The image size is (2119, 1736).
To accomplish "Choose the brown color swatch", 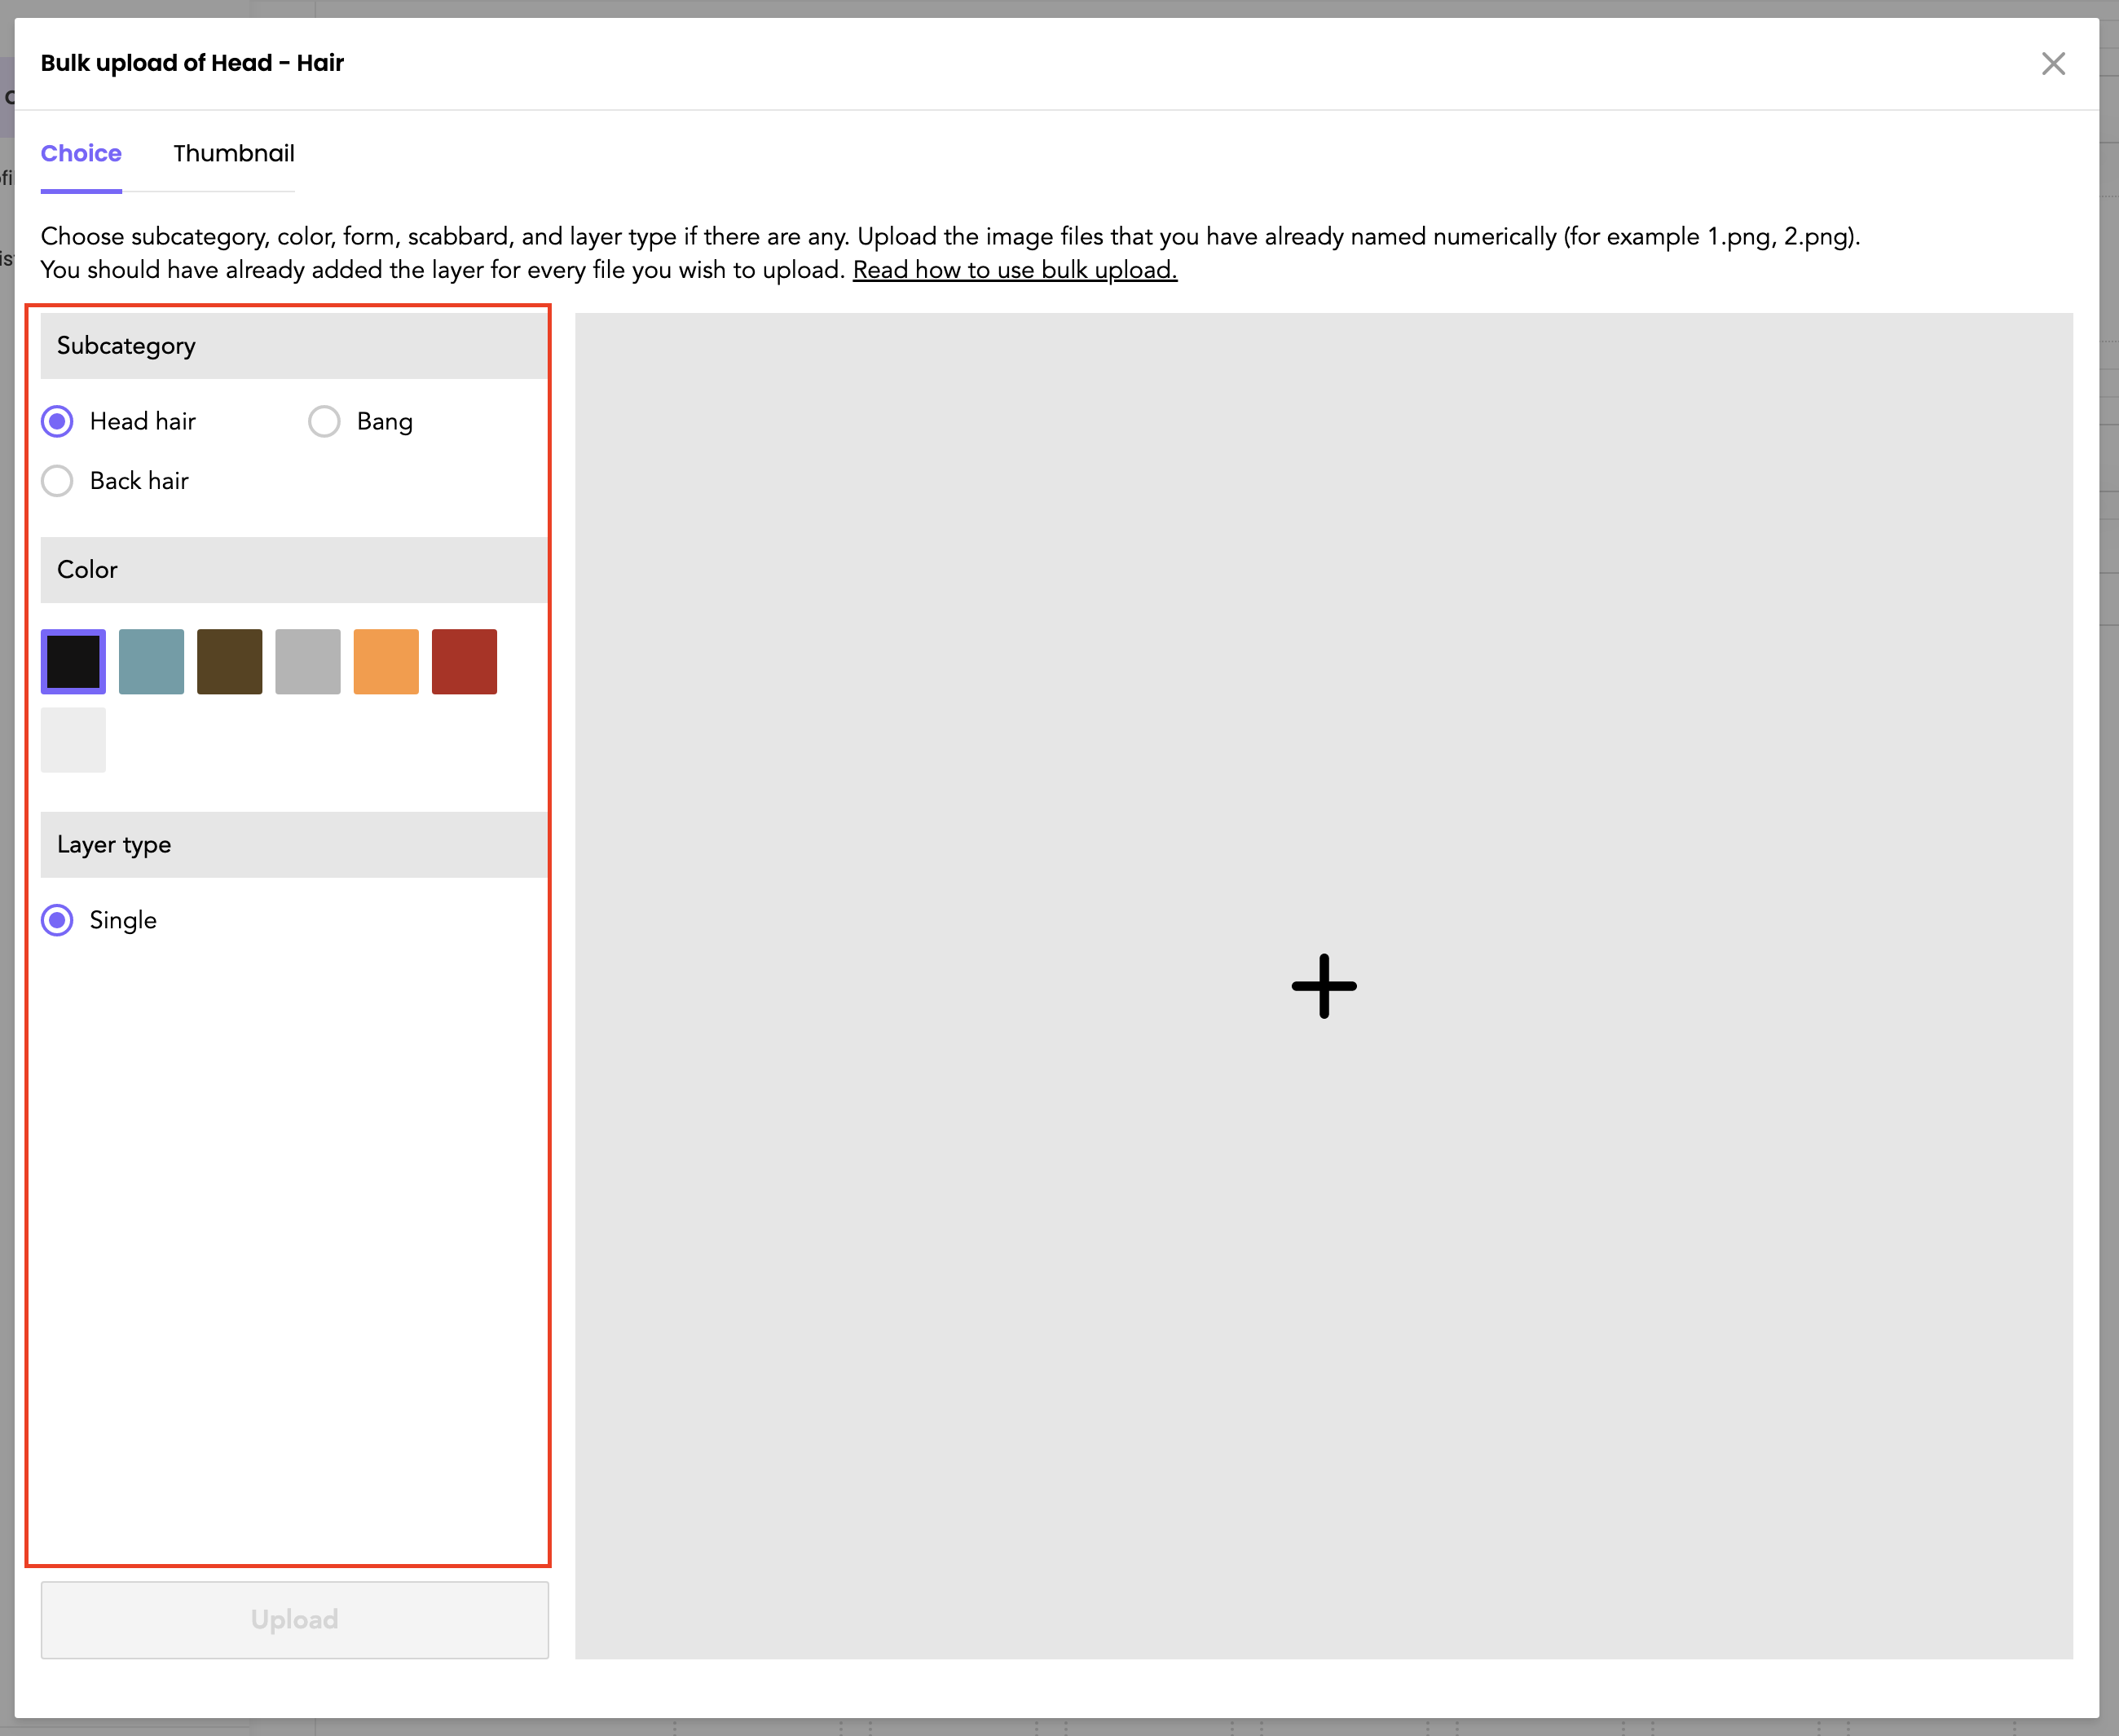I will [229, 661].
